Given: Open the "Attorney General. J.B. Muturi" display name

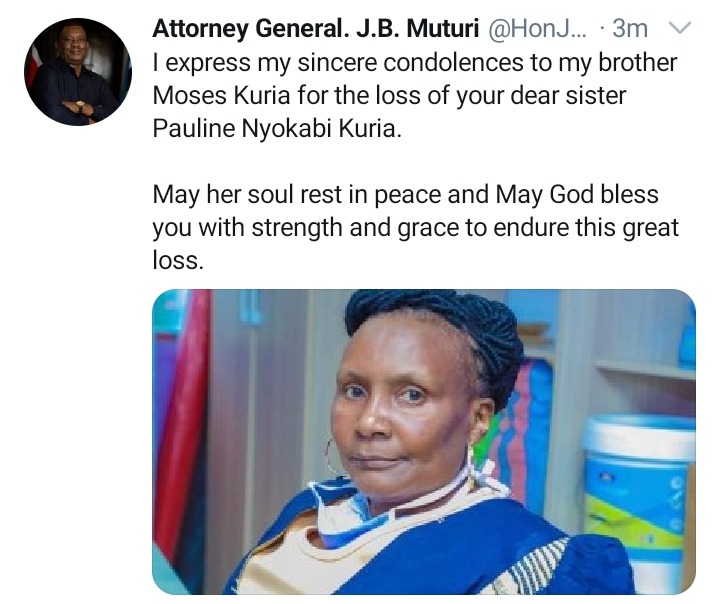Looking at the screenshot, I should (x=315, y=28).
